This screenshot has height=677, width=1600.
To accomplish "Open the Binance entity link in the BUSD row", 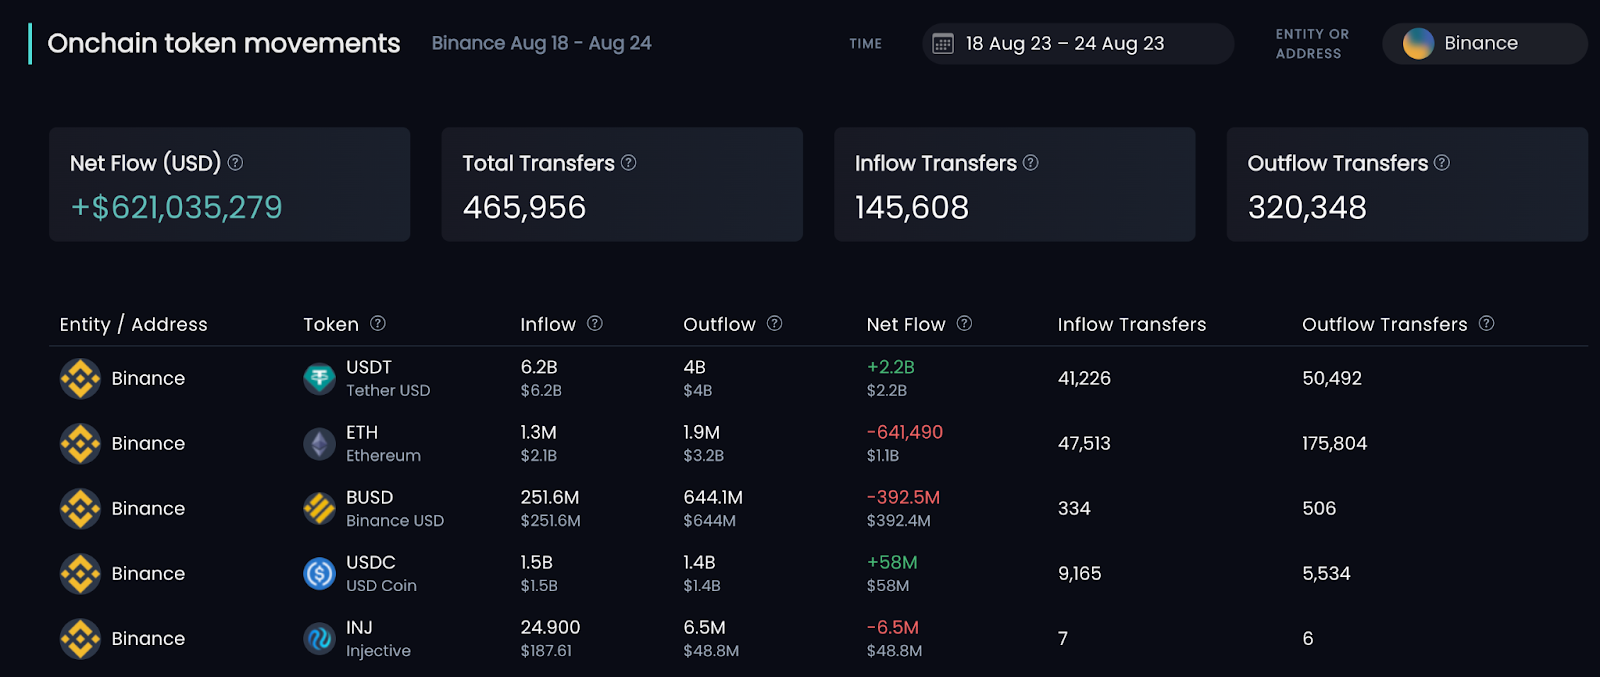I will click(148, 509).
